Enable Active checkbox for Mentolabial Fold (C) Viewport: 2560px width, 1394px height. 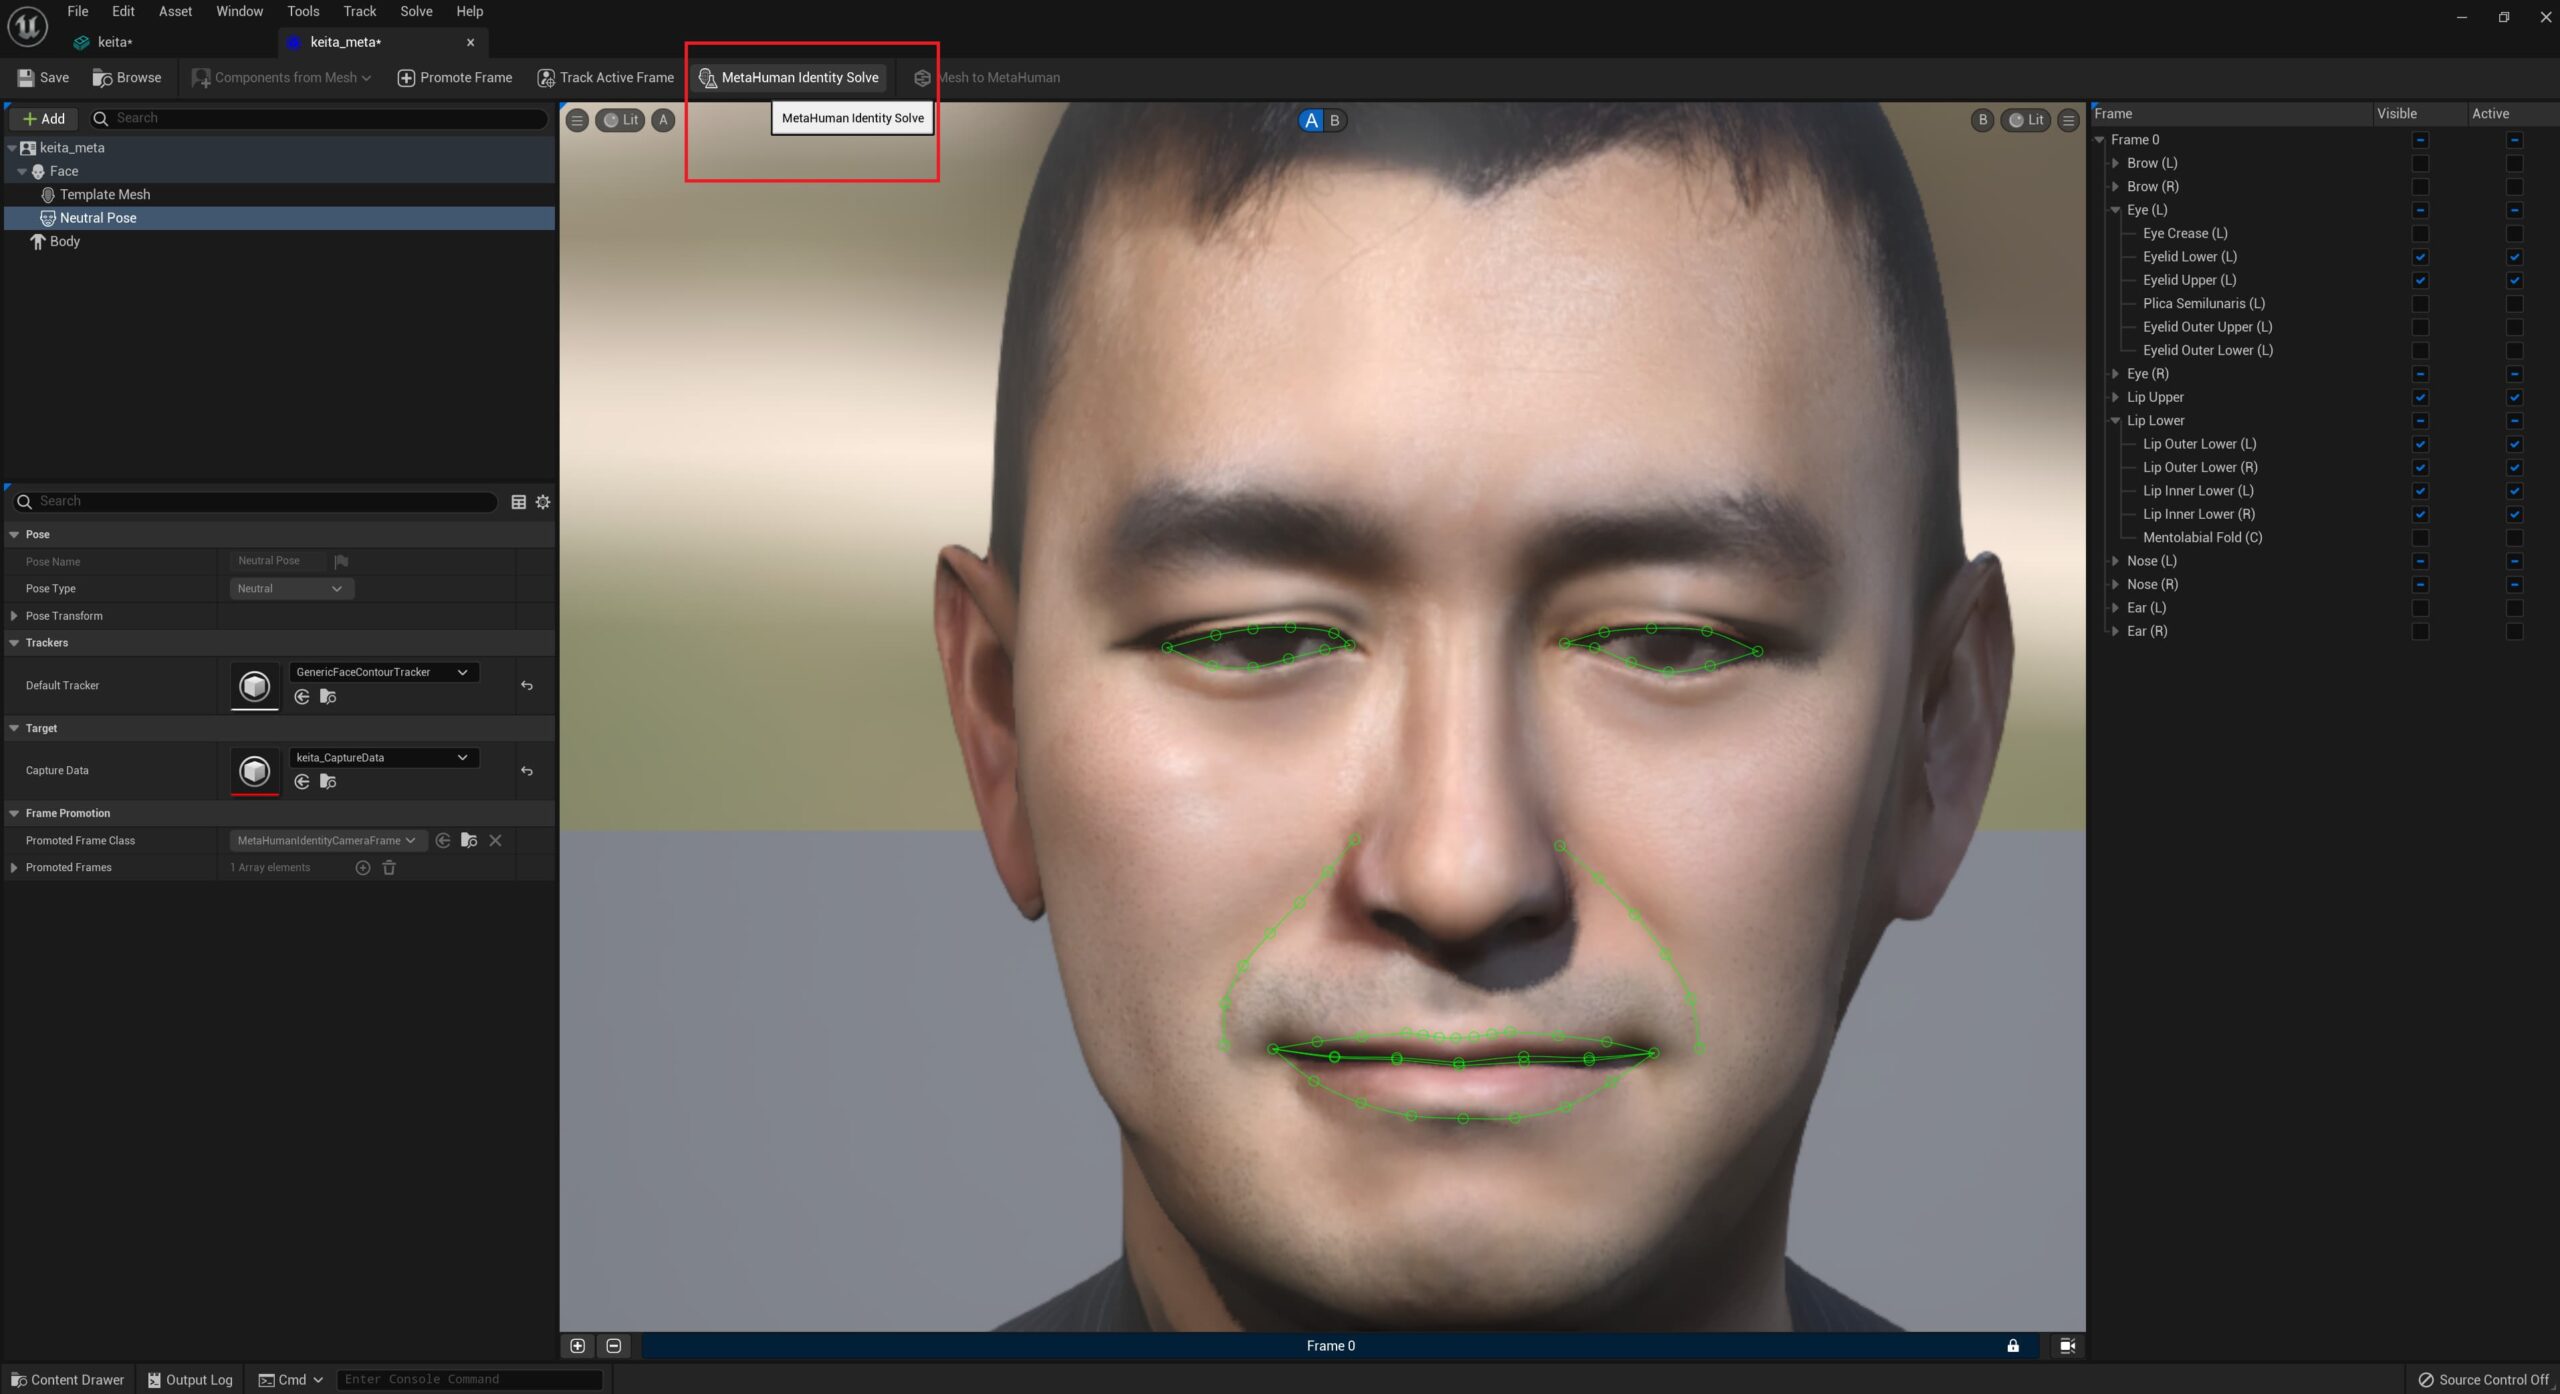2514,538
